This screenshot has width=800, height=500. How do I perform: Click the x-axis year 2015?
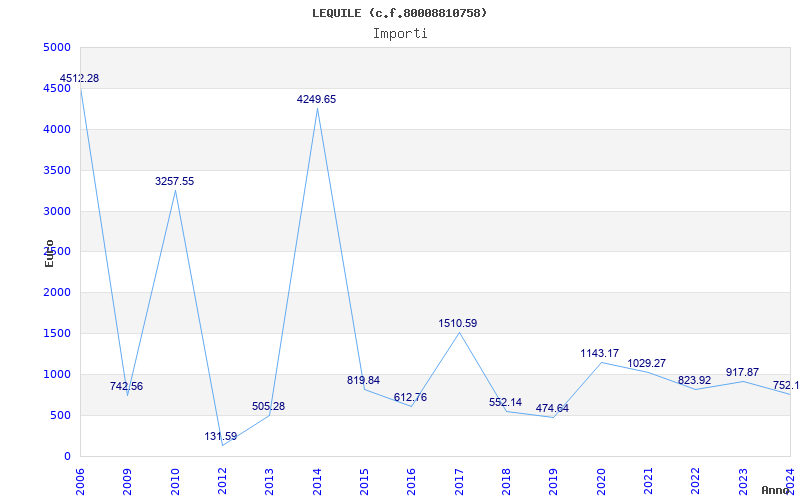click(x=364, y=482)
